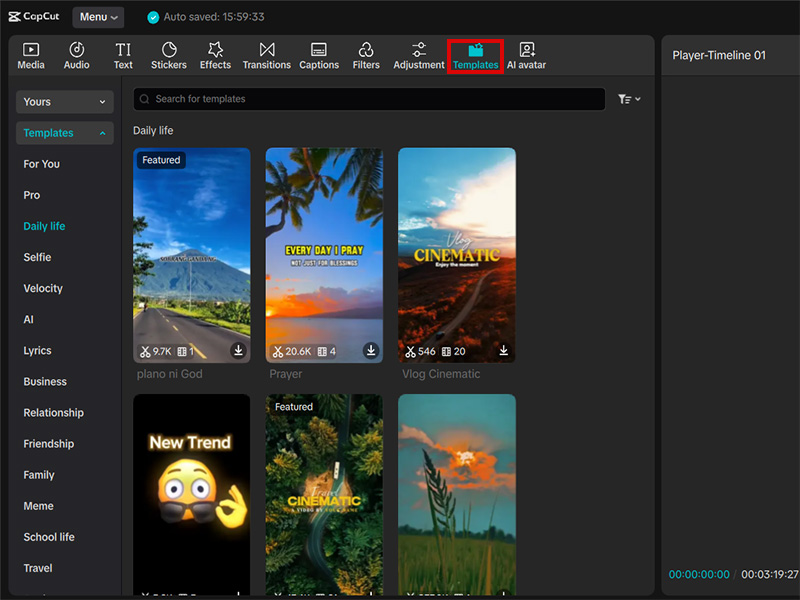Select the Text tool tab
The width and height of the screenshot is (800, 600).
coord(123,56)
